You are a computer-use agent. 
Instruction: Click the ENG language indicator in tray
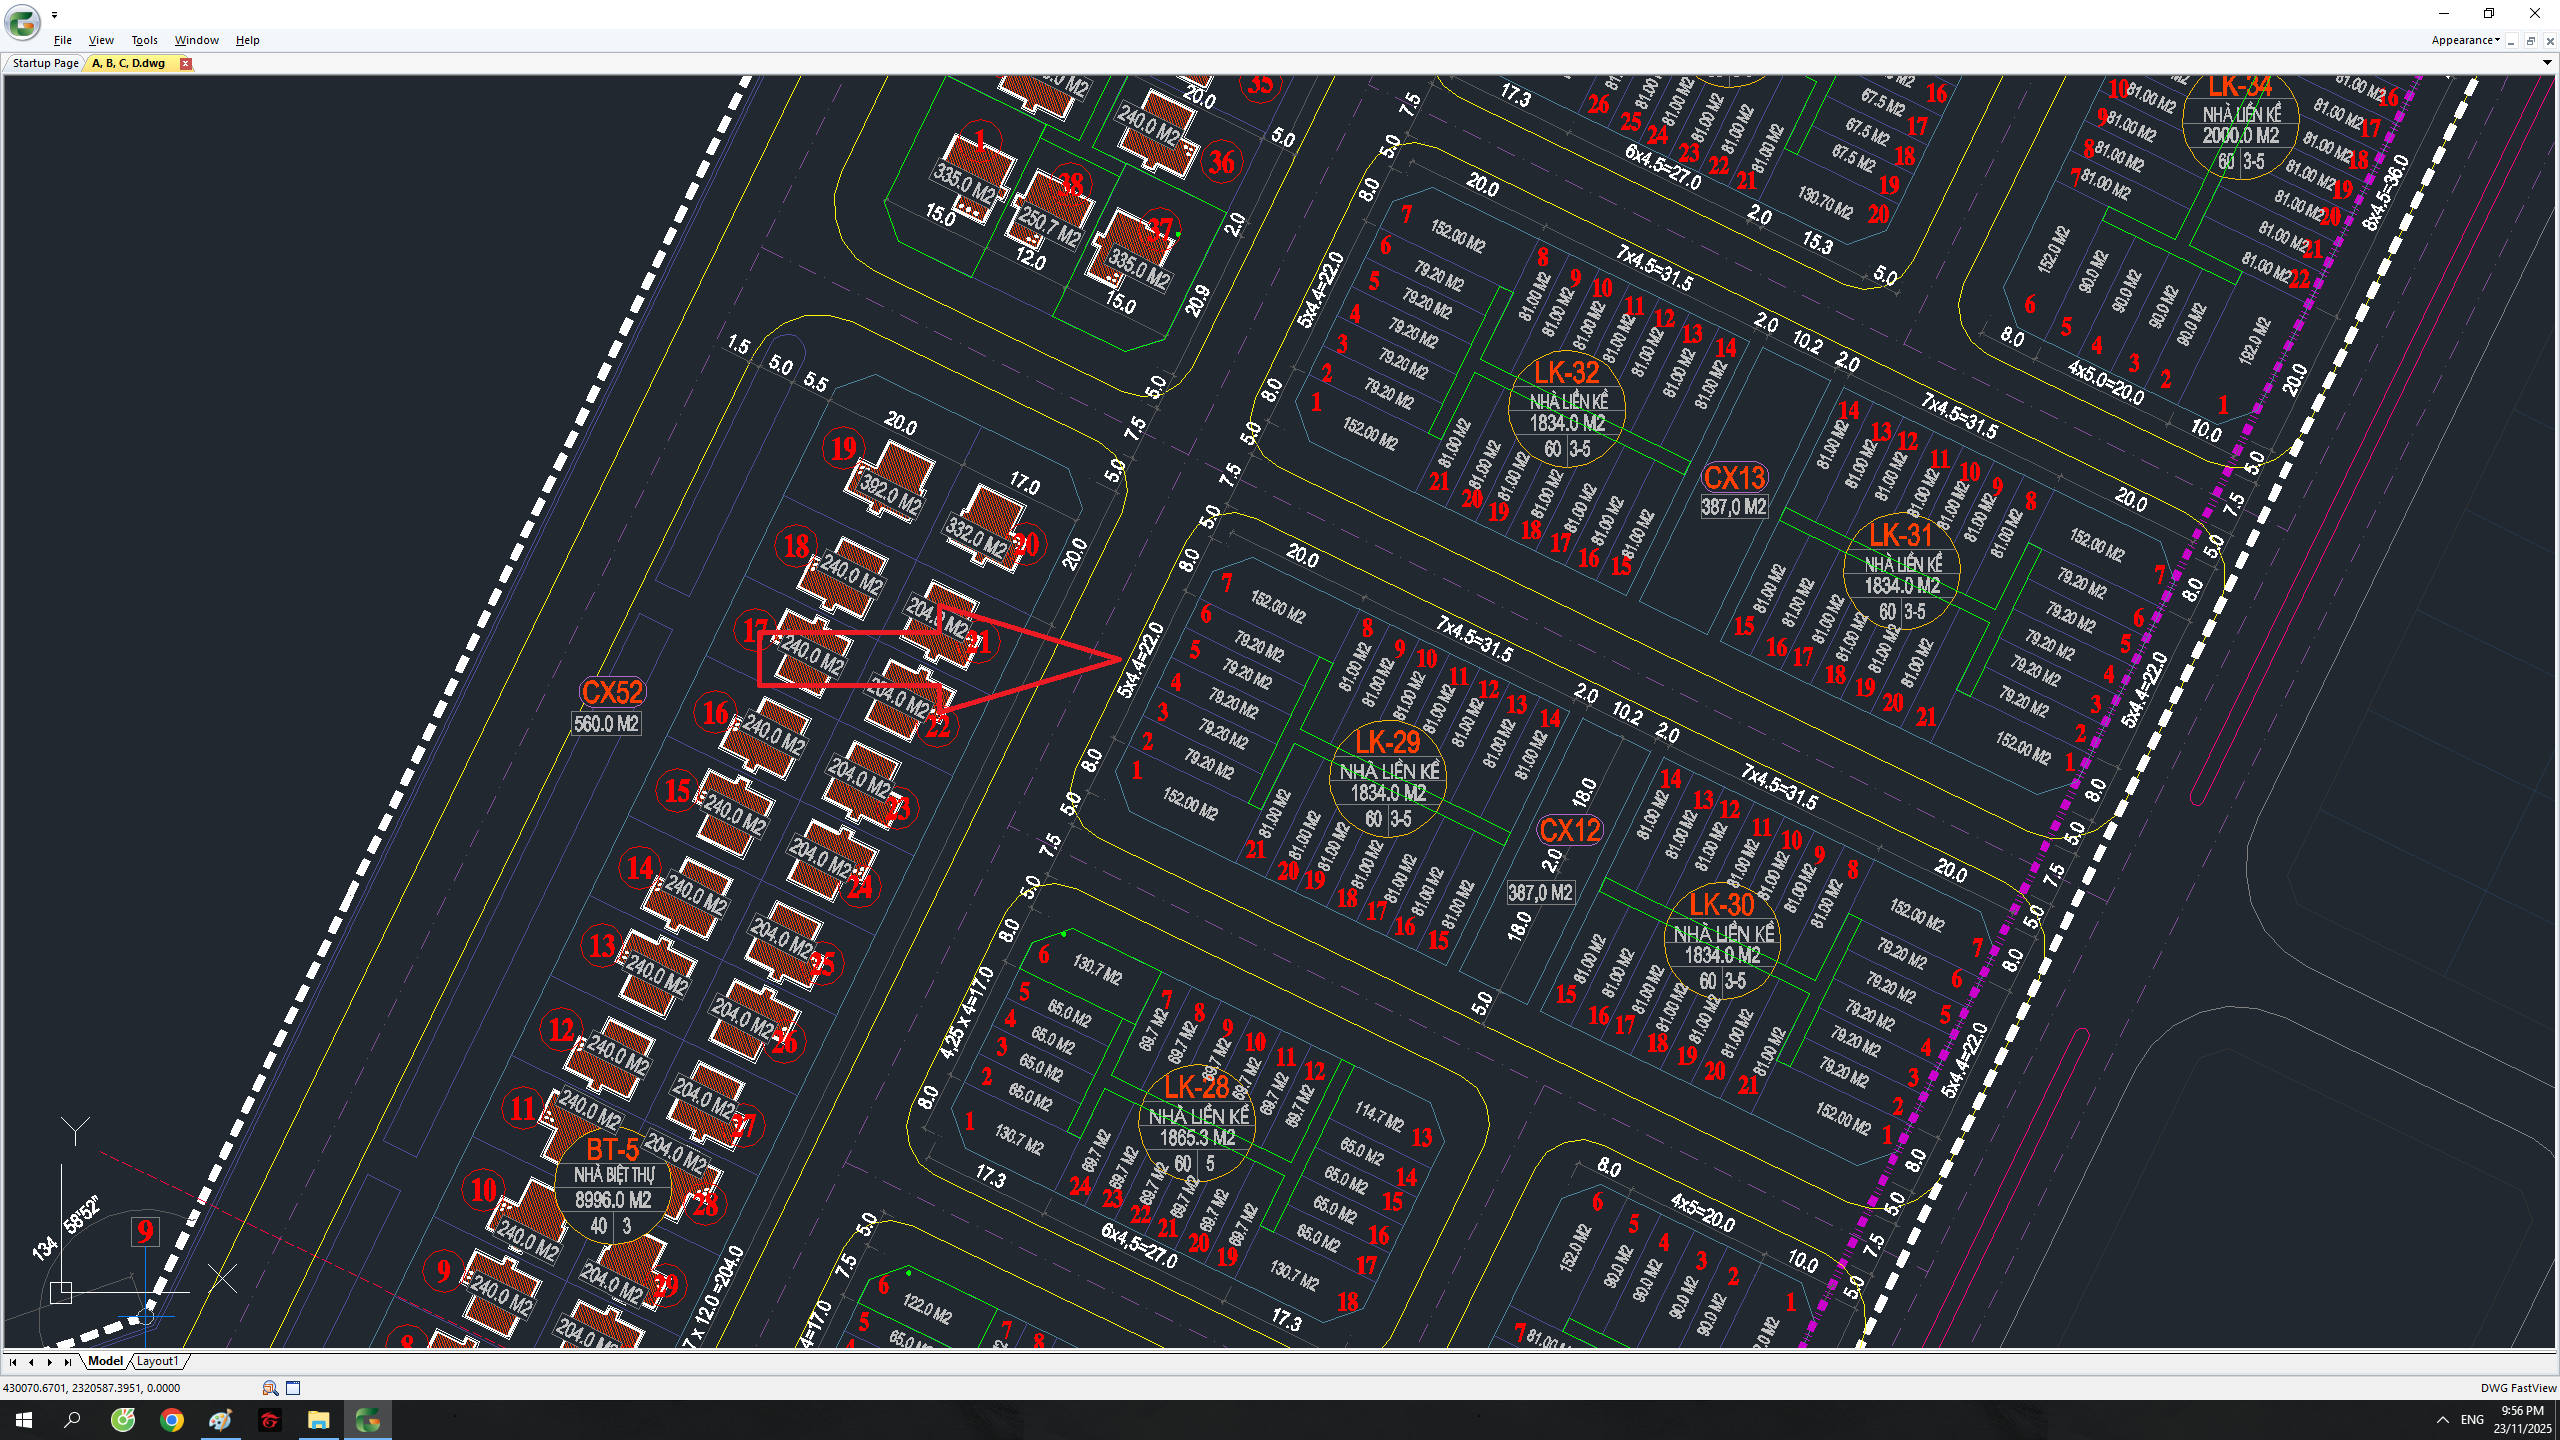(x=2472, y=1420)
